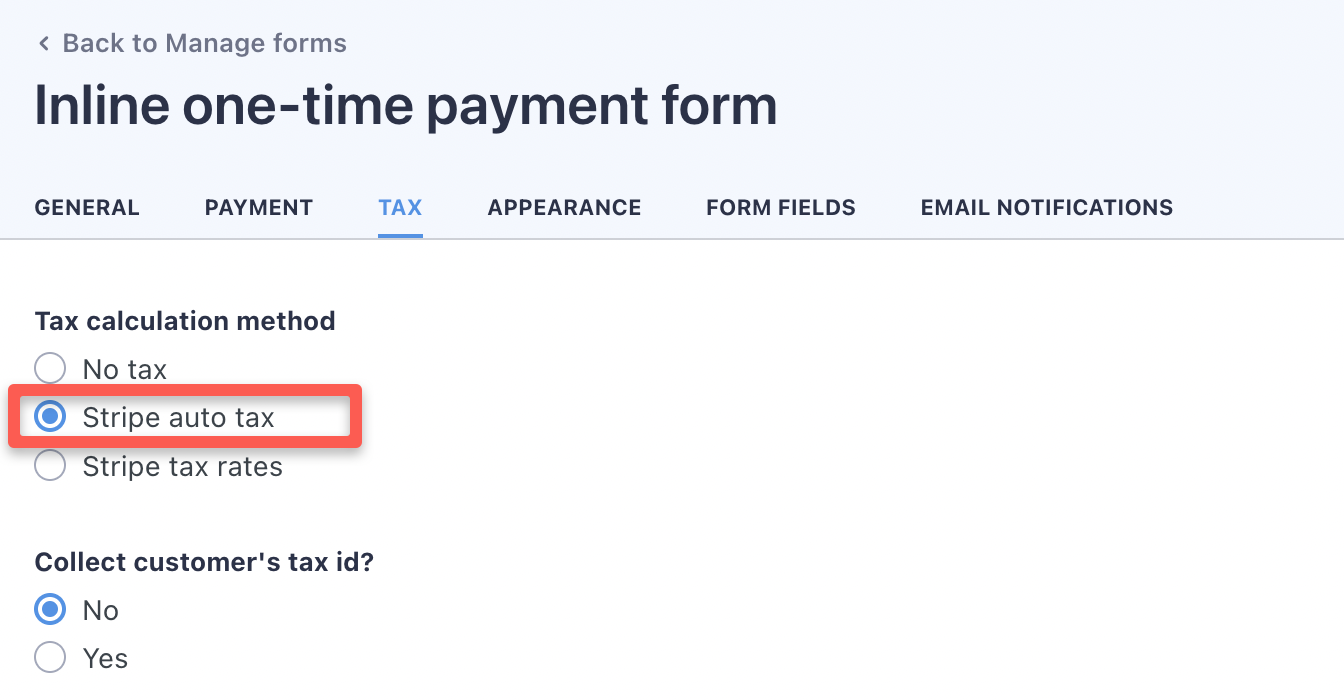Select the Tax tab
1344x700 pixels.
tap(400, 207)
